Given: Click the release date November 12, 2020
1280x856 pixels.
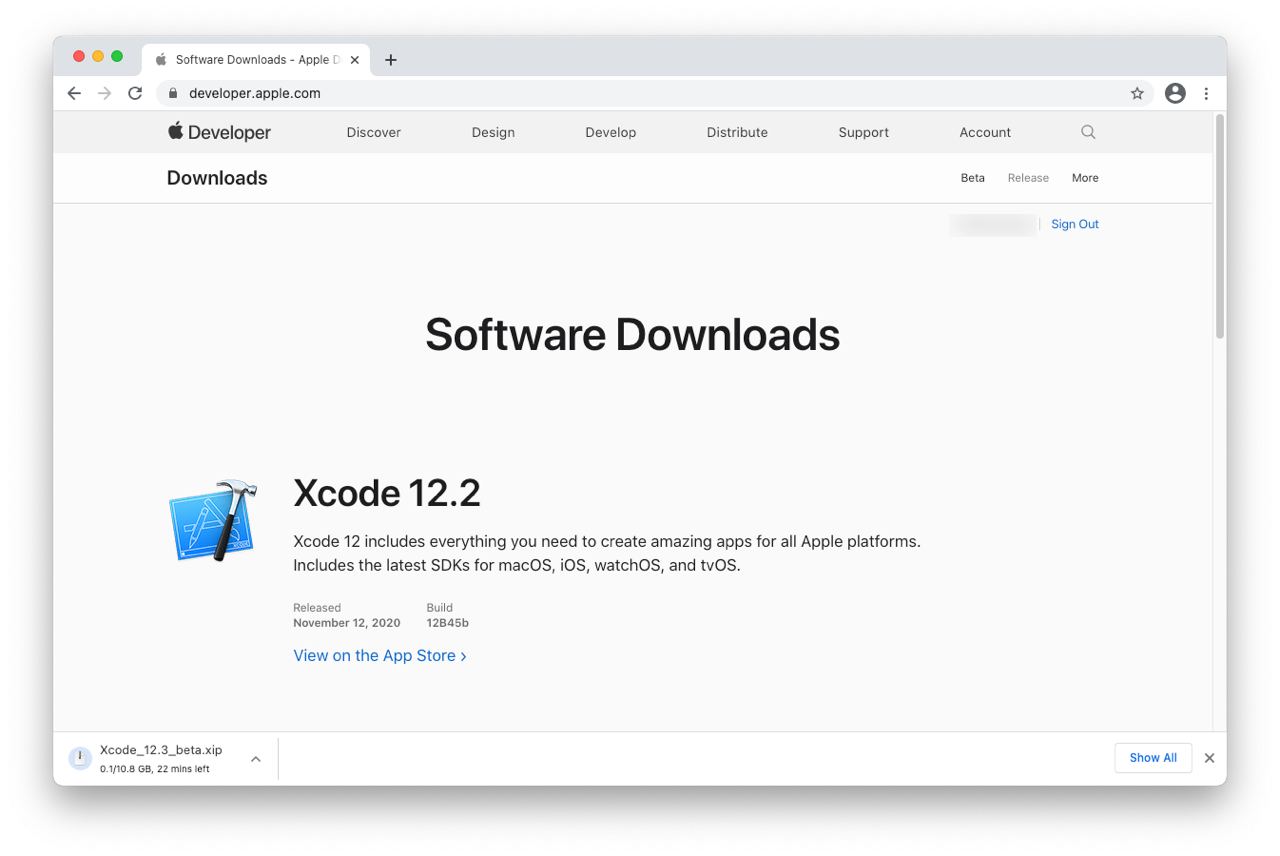Looking at the screenshot, I should [x=347, y=623].
